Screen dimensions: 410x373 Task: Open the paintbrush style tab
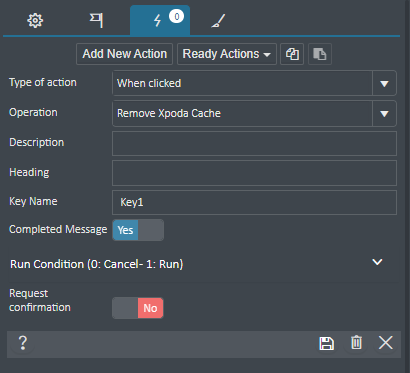(x=218, y=21)
